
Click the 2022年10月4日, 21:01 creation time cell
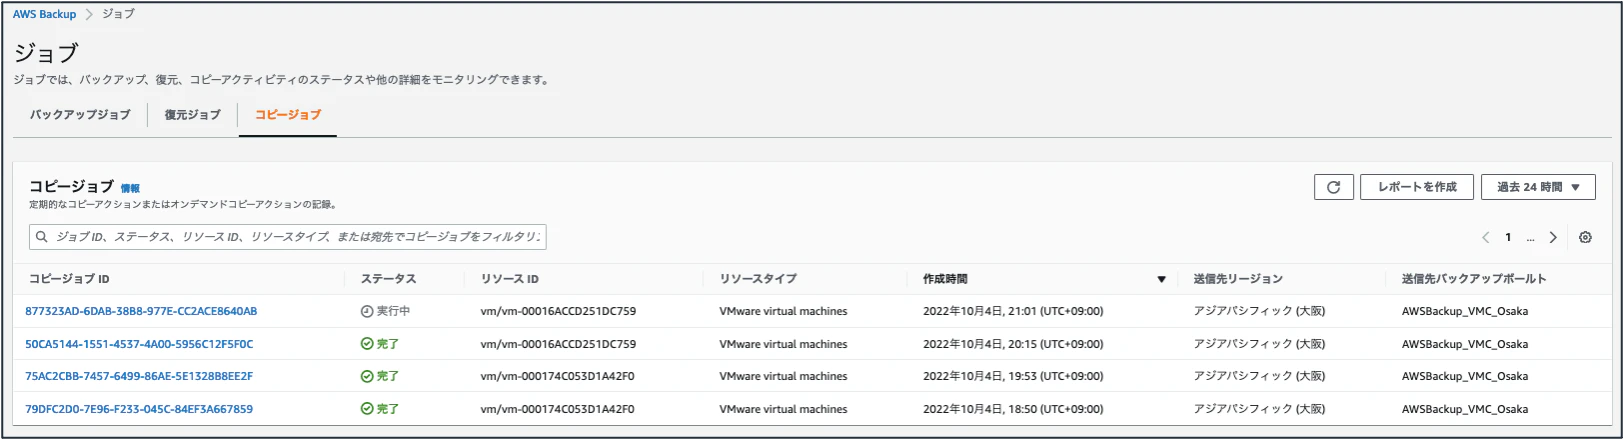coord(1013,311)
